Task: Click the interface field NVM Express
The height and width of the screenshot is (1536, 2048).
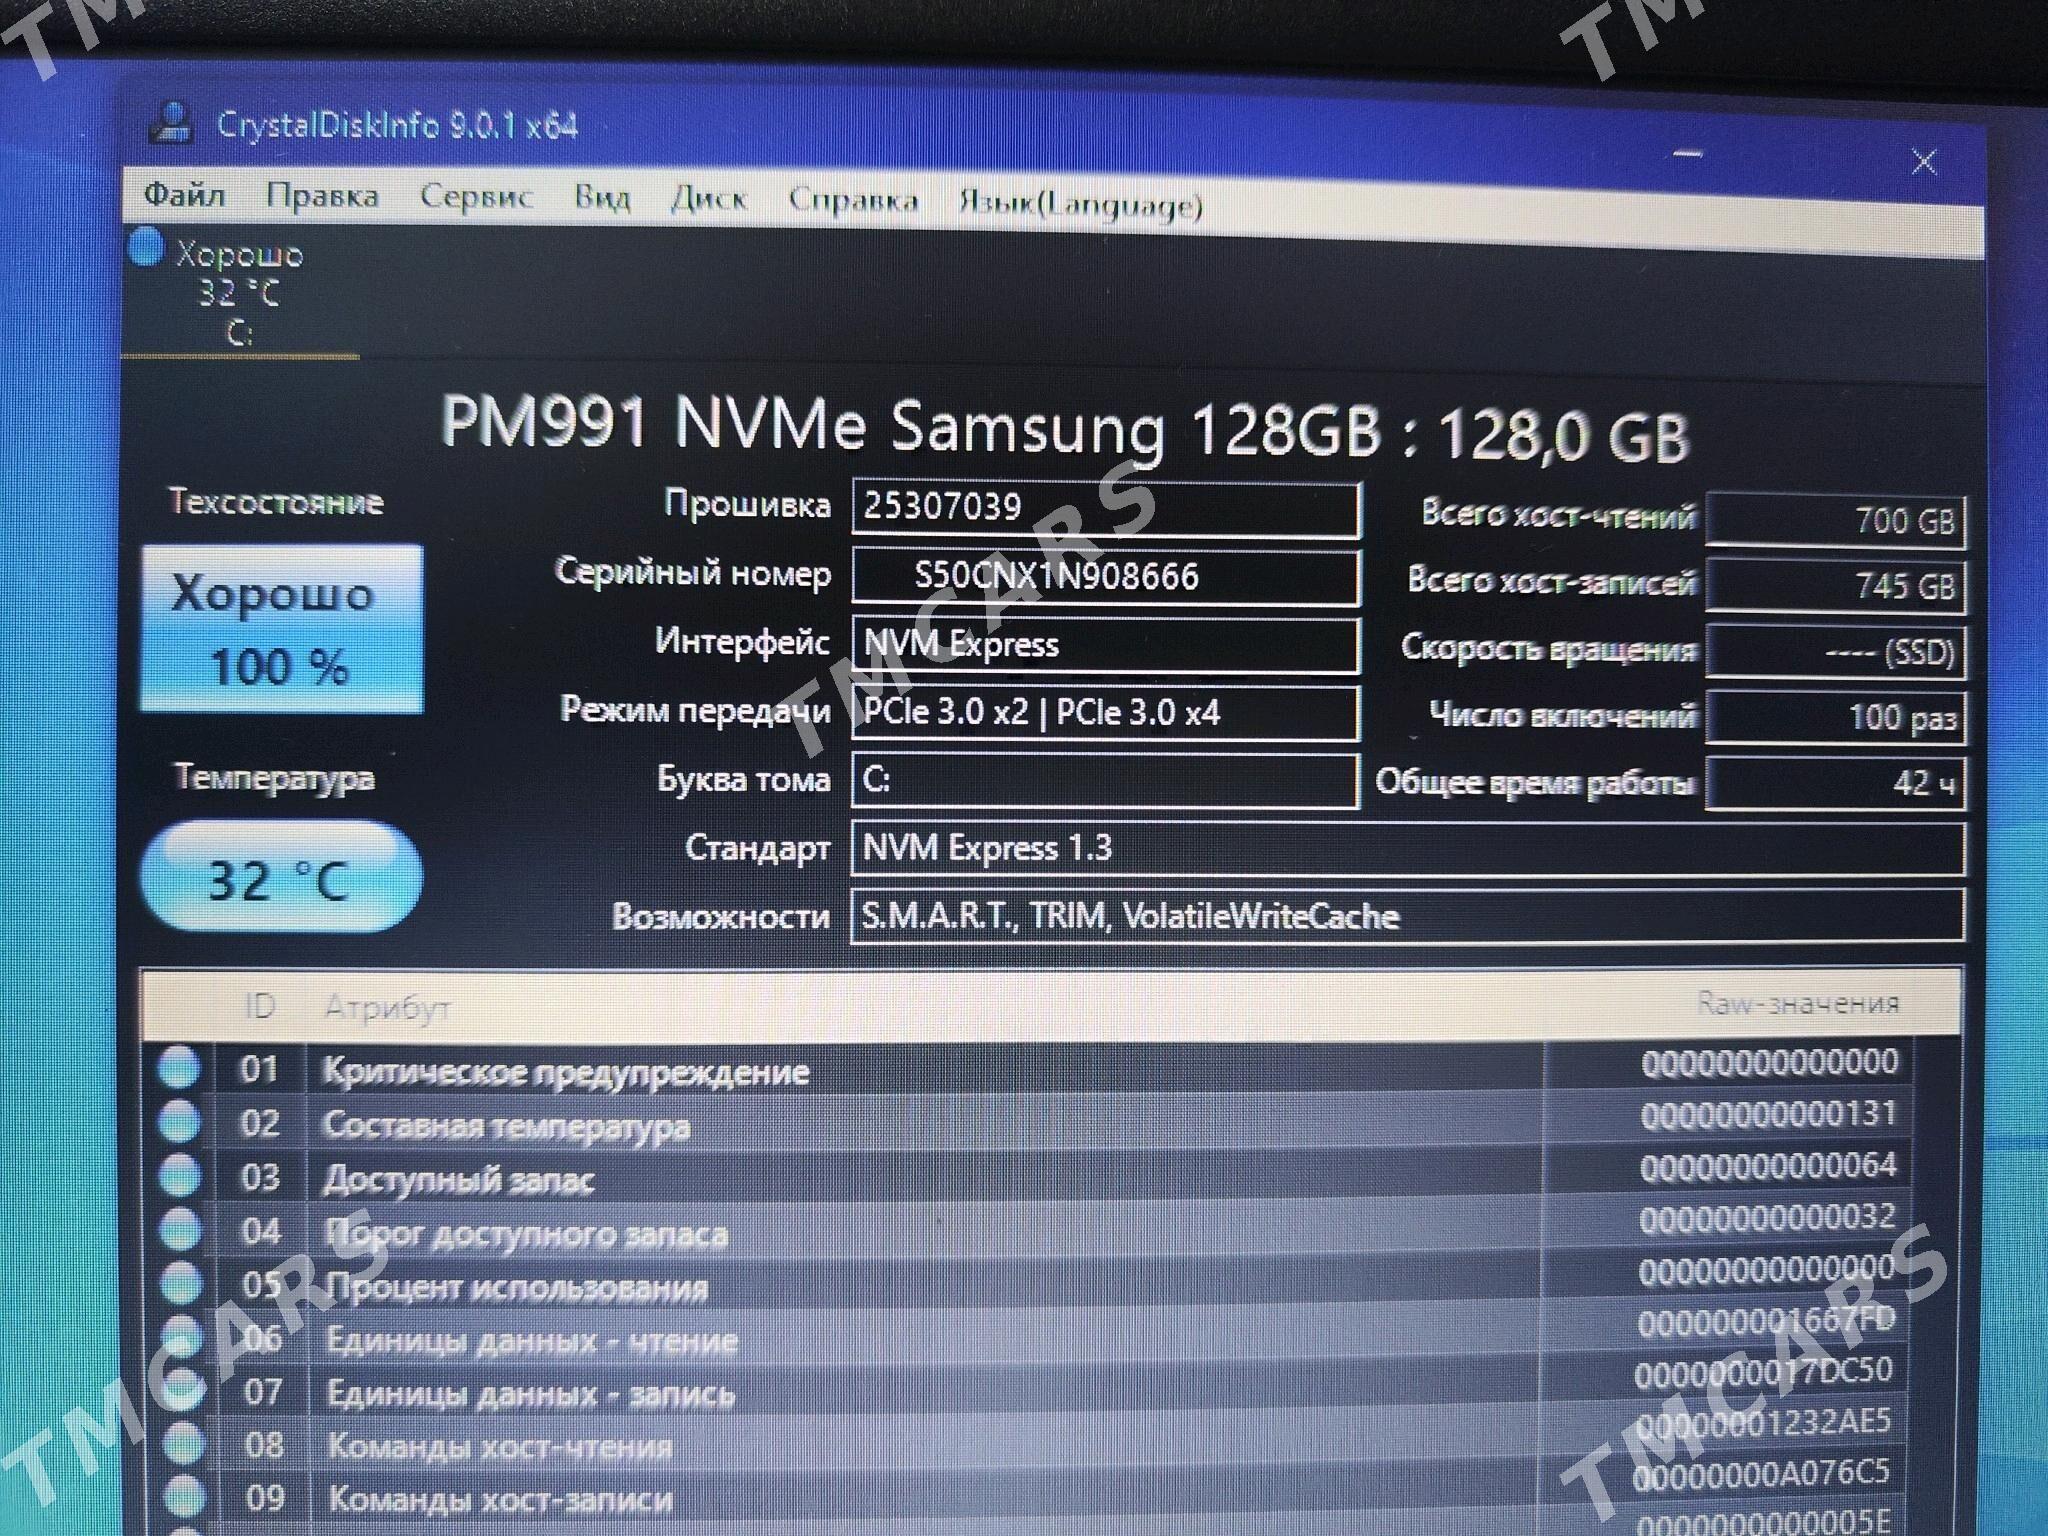Action: click(x=1105, y=645)
